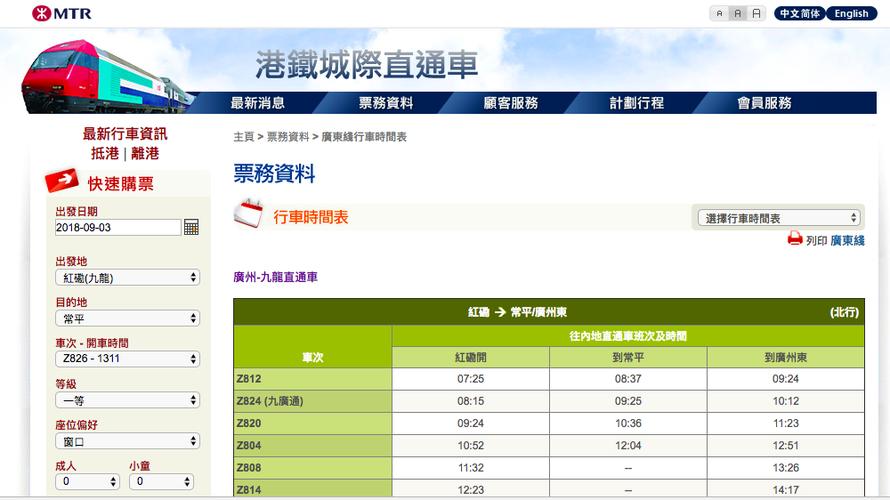Screen dimensions: 890x500
Task: Open the 成人 passenger count dropdown
Action: point(87,481)
